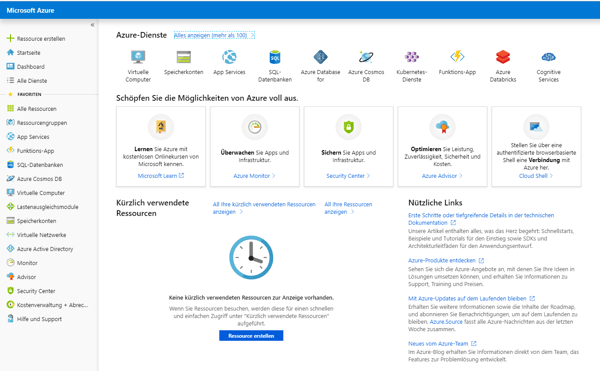Open Alles anzeigen (mehr als 100) link
The image size is (600, 371).
tap(214, 35)
